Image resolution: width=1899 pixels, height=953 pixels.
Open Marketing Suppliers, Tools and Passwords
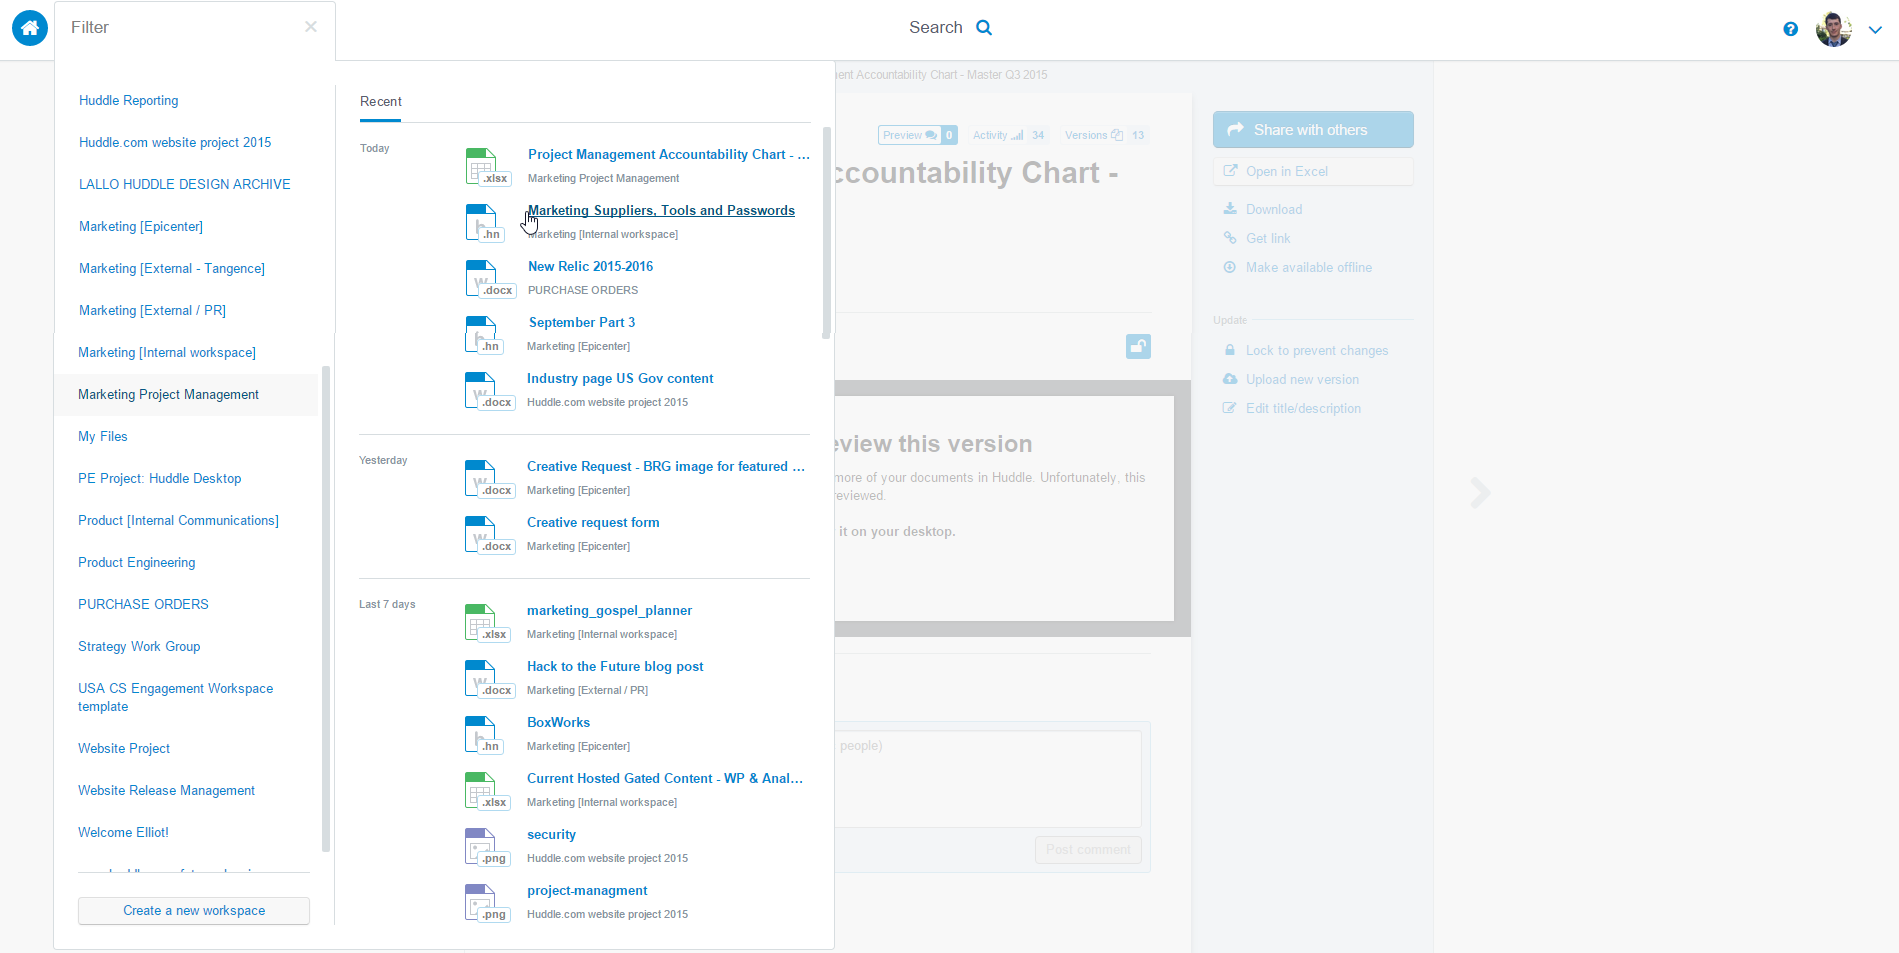(x=661, y=211)
